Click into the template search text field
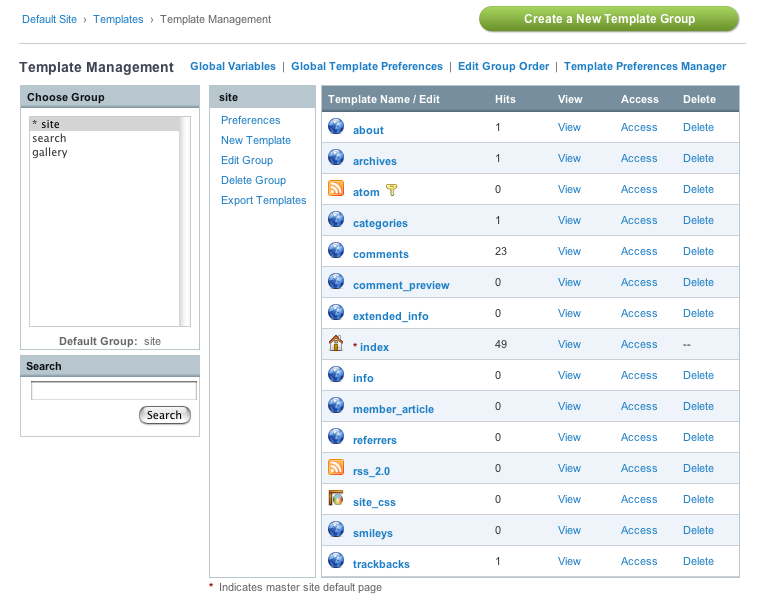The image size is (760, 613). [x=114, y=391]
